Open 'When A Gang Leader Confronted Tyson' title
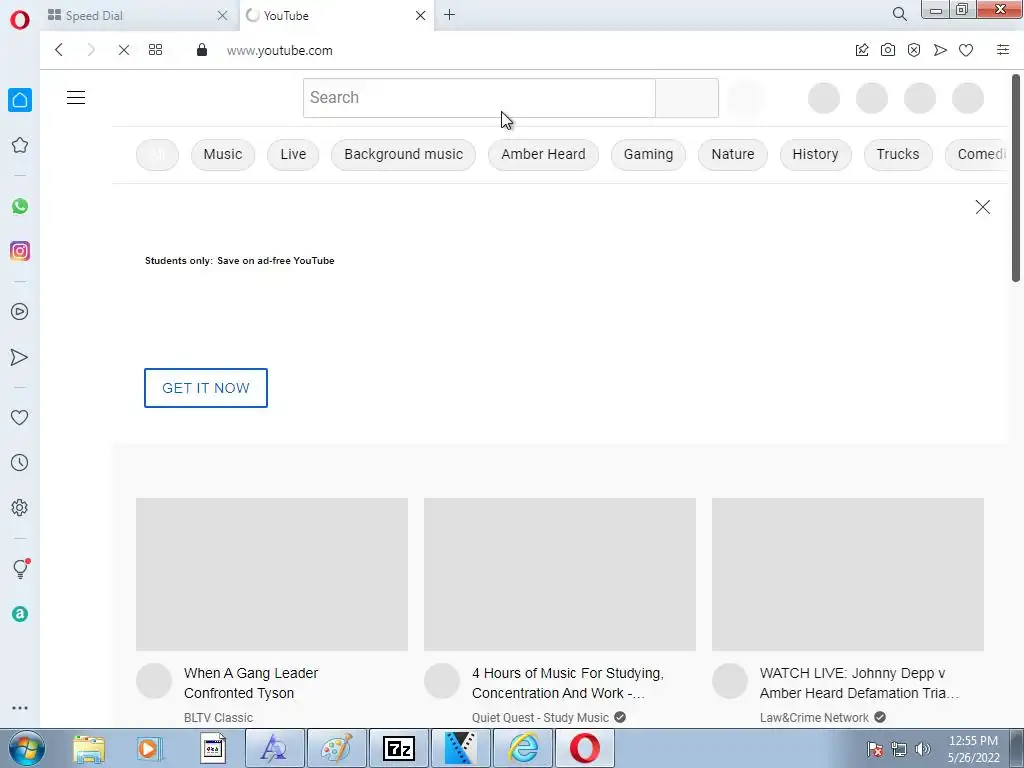 pos(251,683)
